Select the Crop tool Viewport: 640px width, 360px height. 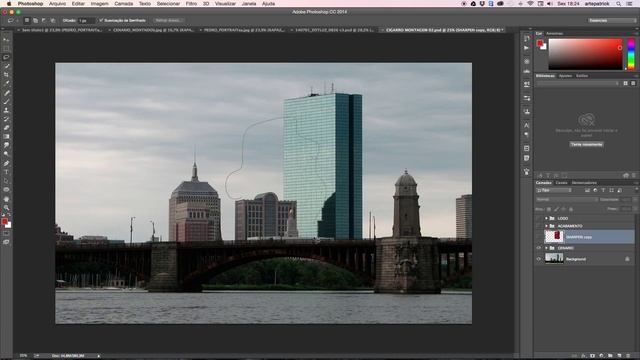(6, 75)
